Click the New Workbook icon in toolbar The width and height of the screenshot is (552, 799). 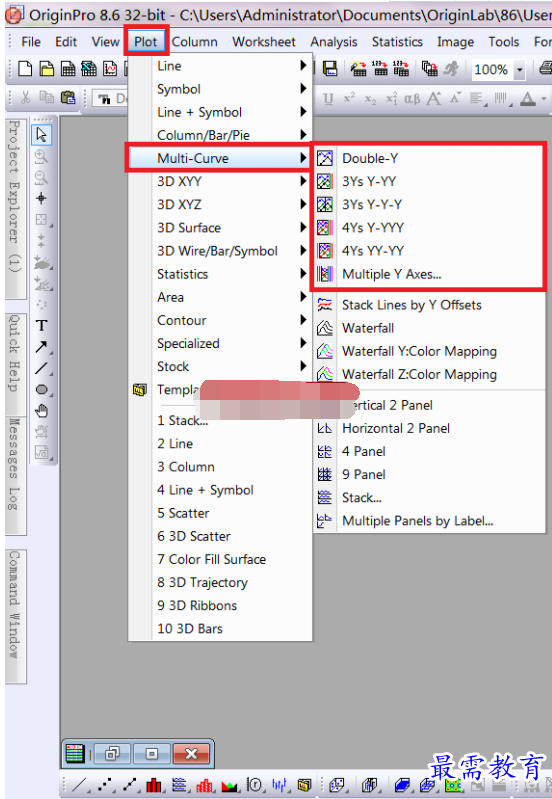[68, 68]
